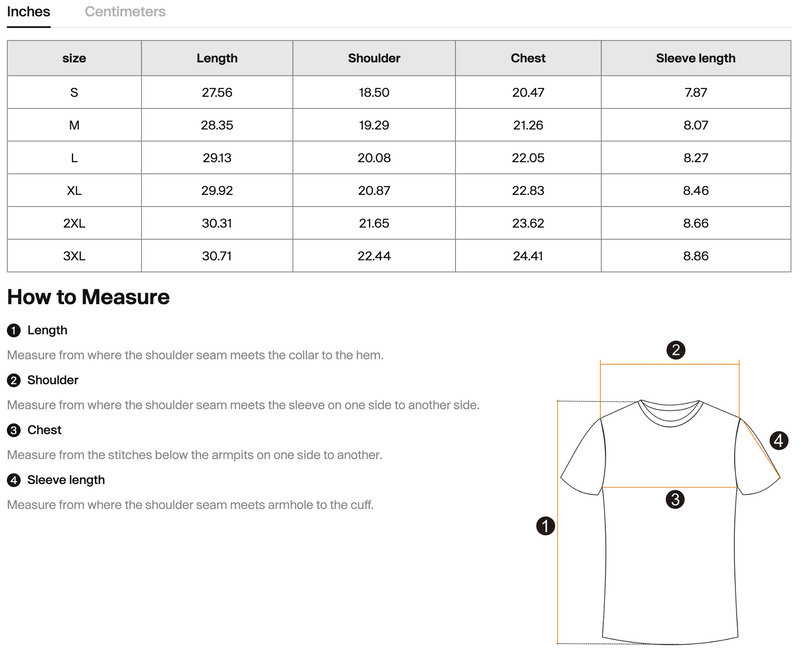Screen dimensions: 800x654
Task: Click the bullet 1 icon beside Length
Action: (x=14, y=331)
